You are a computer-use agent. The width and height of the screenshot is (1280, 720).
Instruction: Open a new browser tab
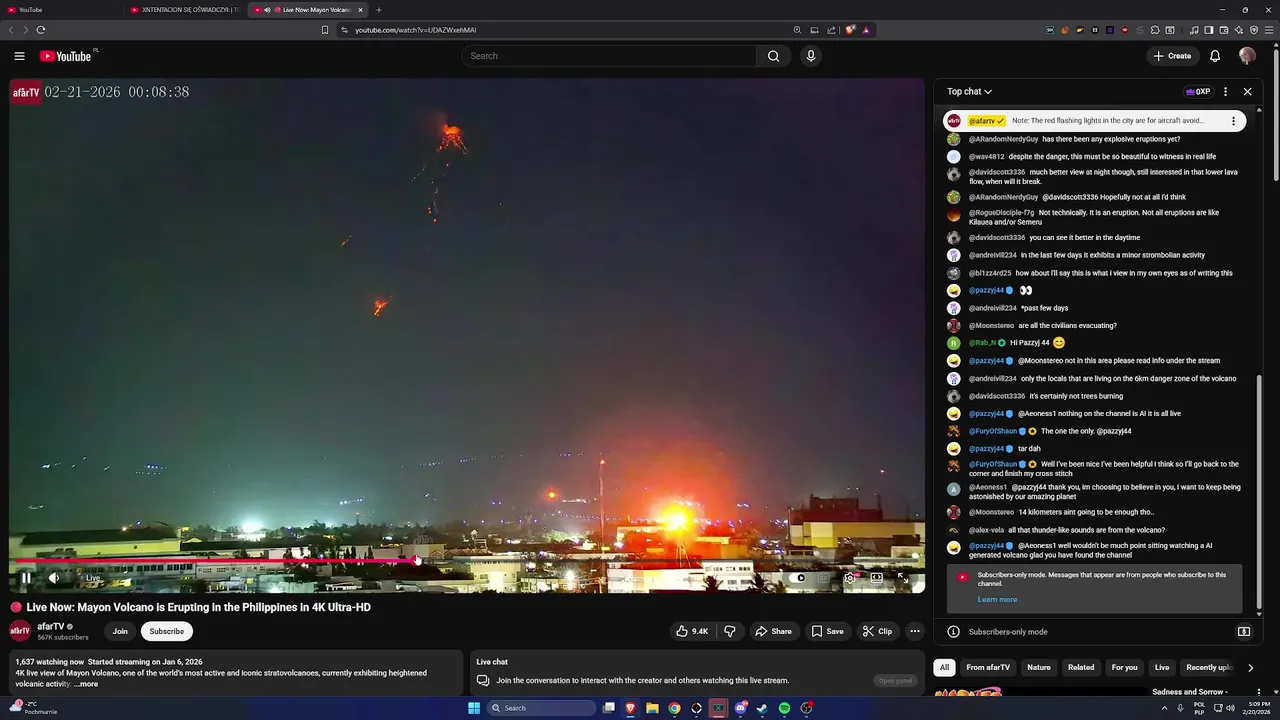[378, 10]
